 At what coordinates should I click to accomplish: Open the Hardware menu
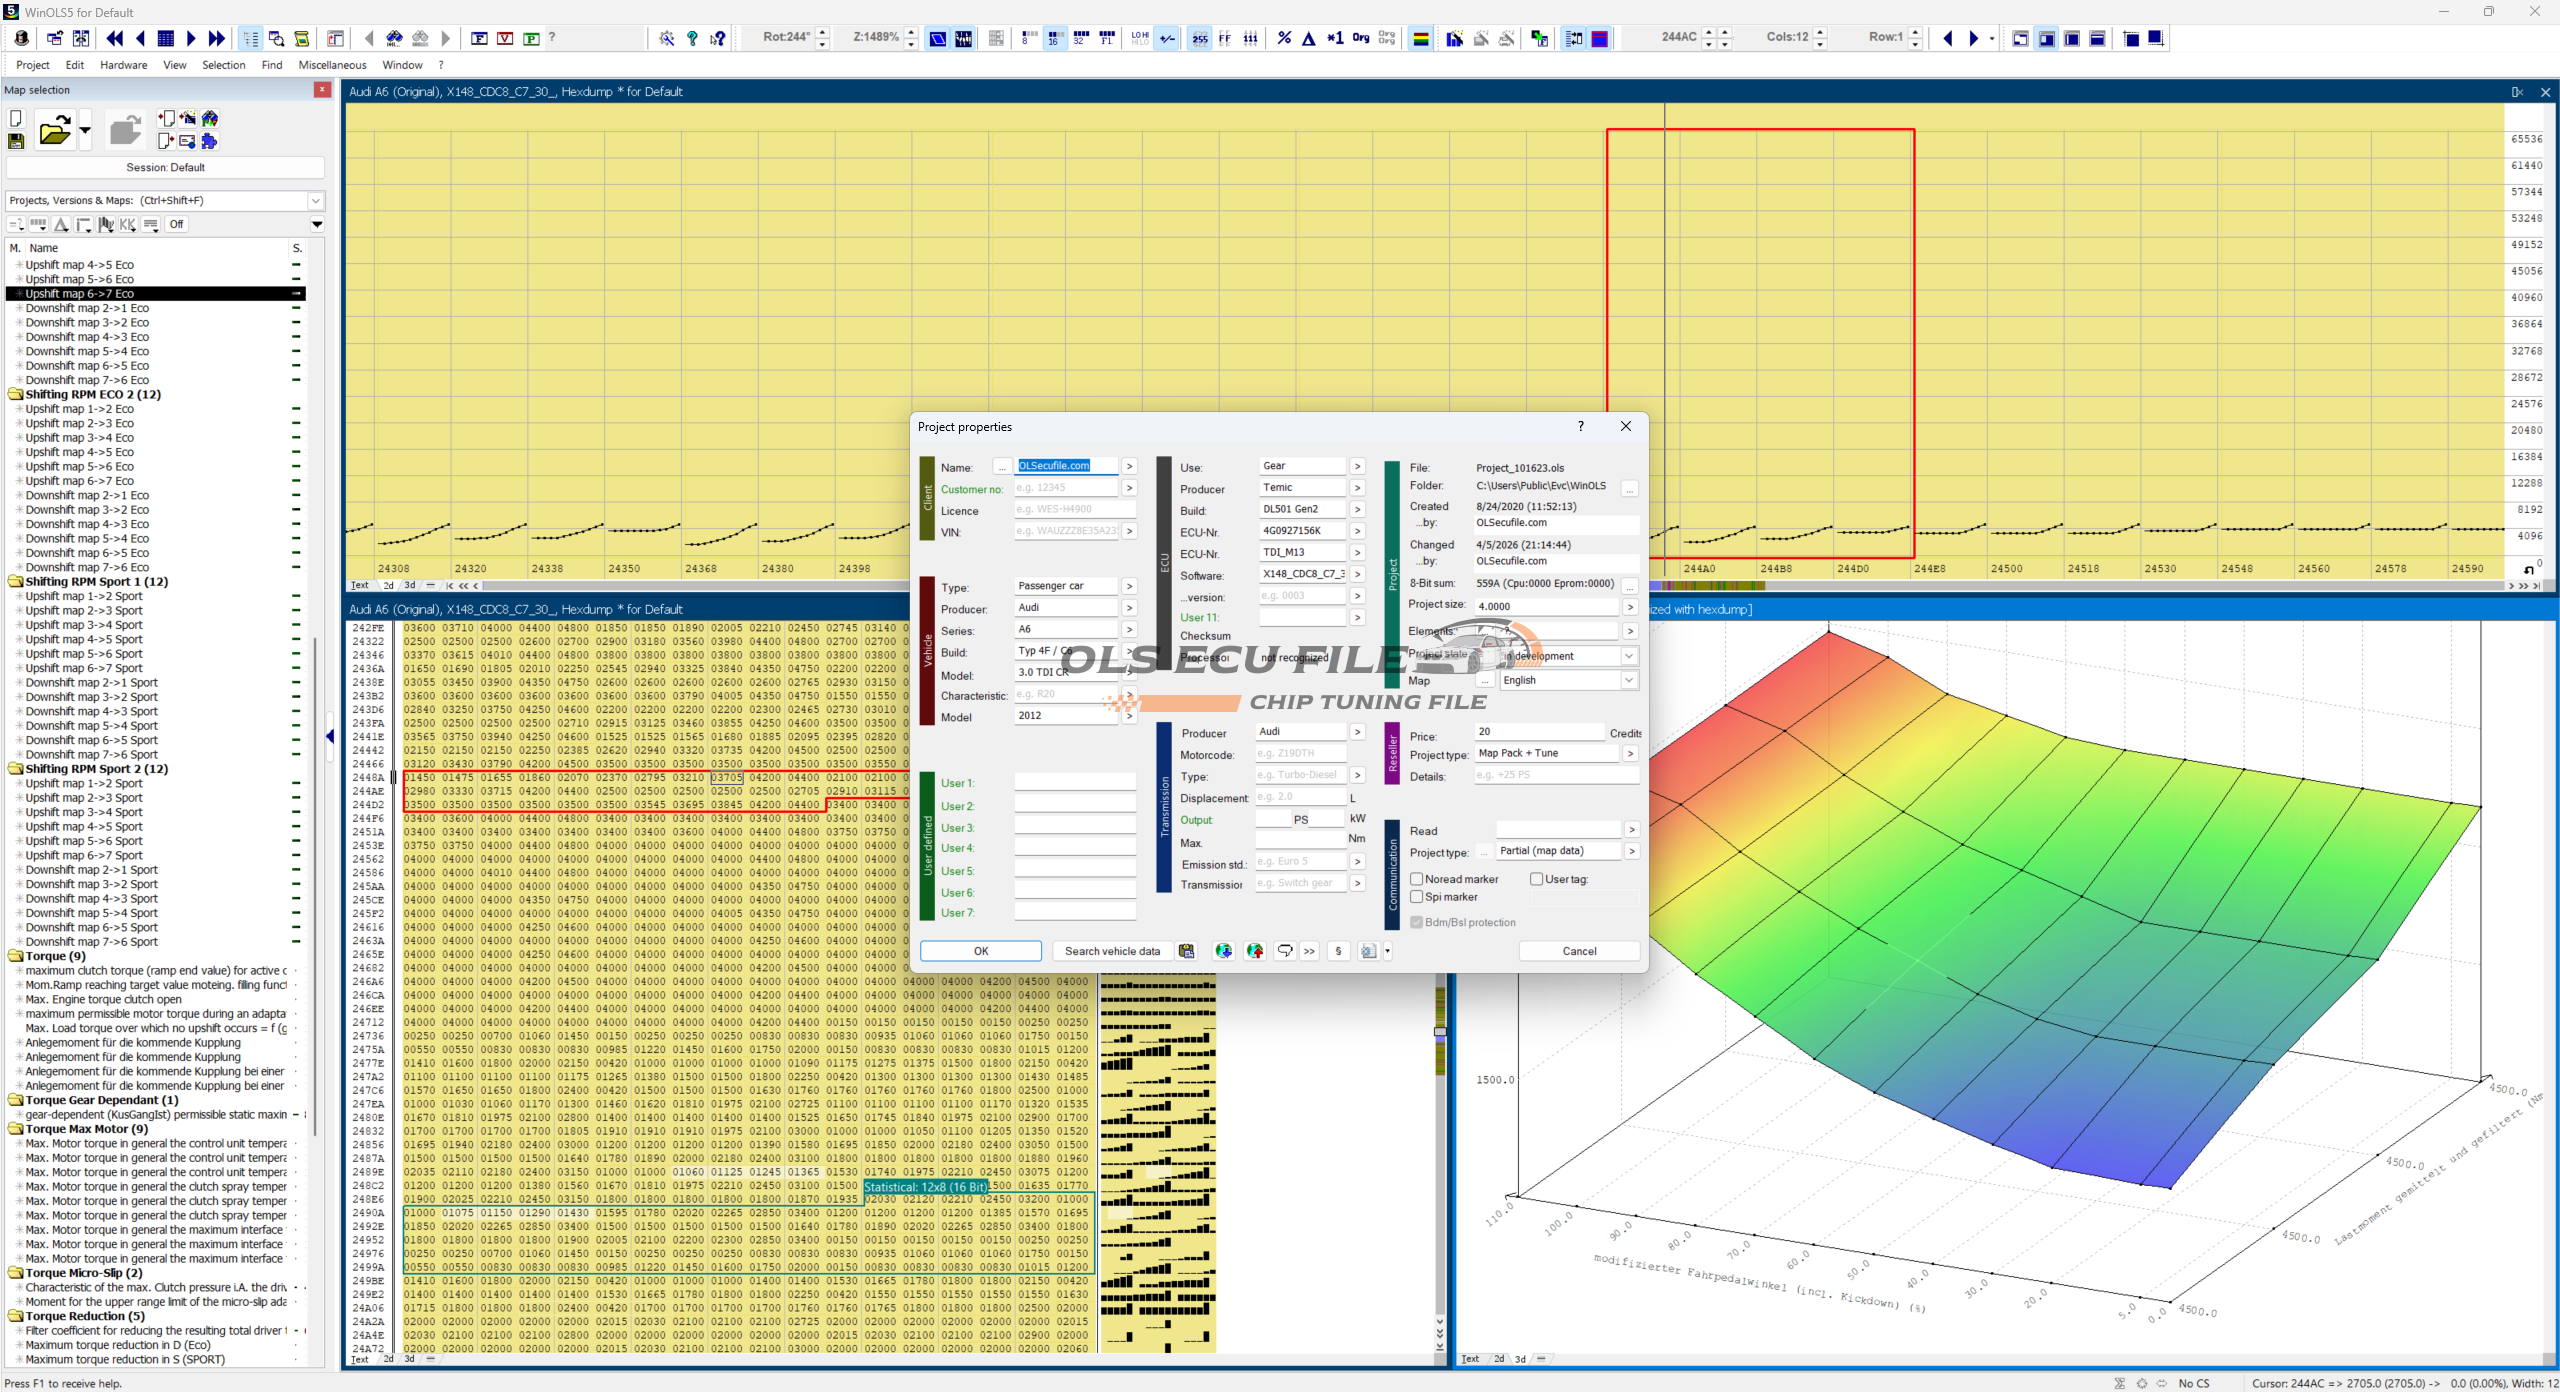[x=123, y=65]
